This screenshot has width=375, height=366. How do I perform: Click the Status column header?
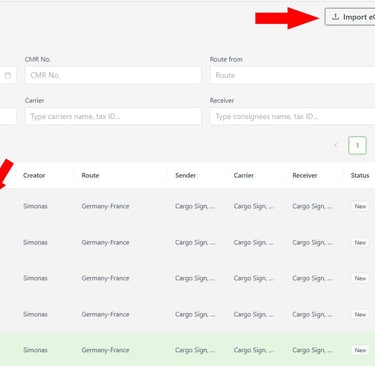pyautogui.click(x=360, y=175)
